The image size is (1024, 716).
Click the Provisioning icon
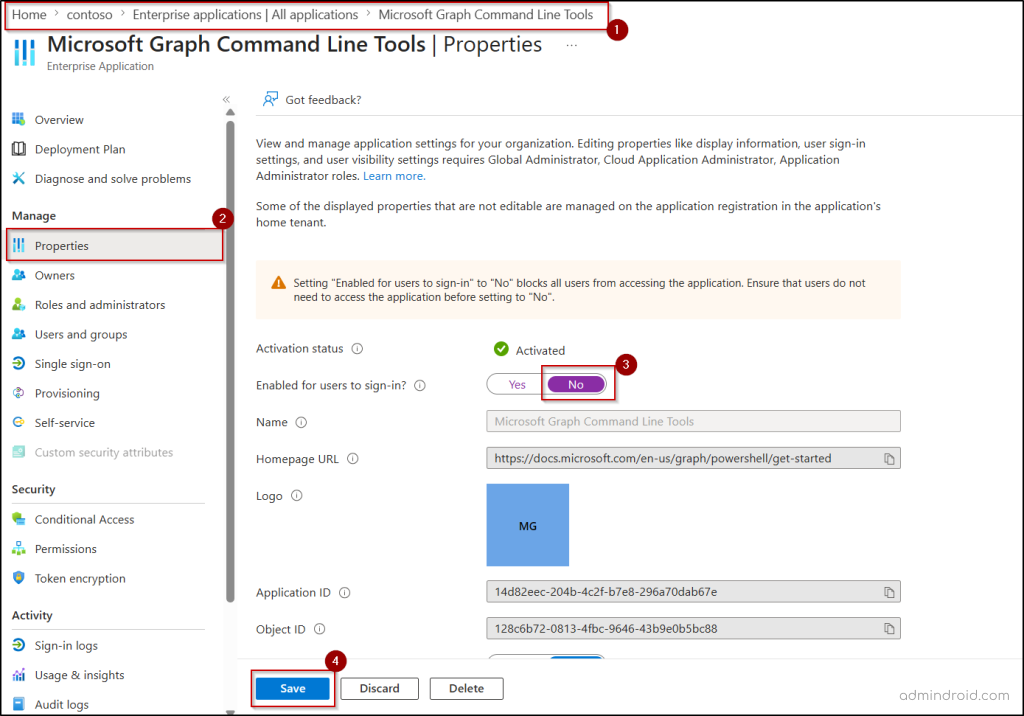click(18, 393)
